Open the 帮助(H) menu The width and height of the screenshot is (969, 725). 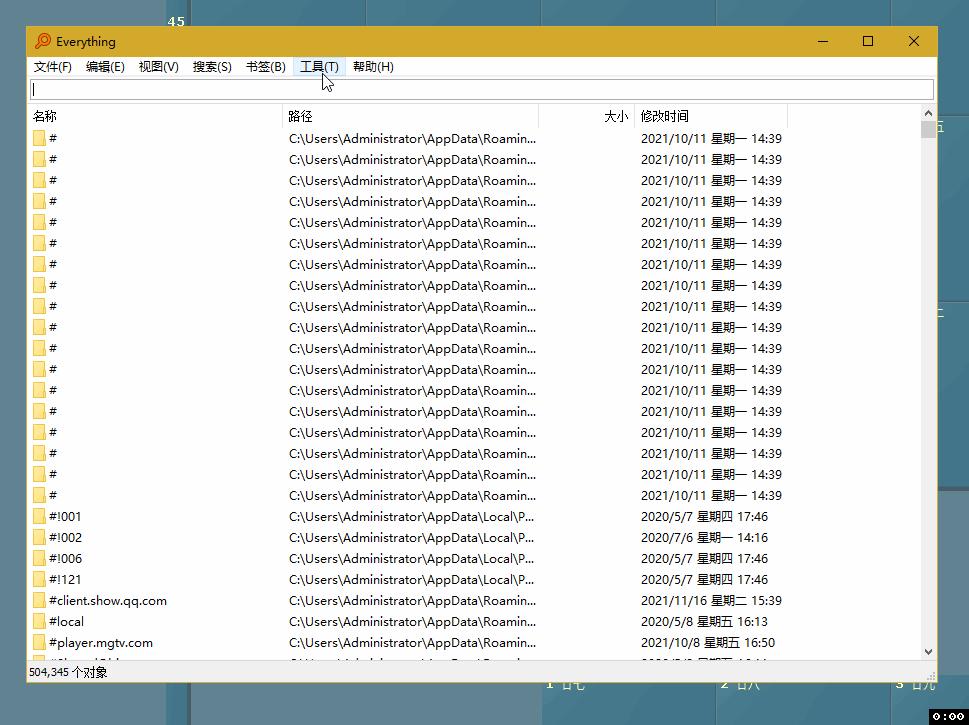(373, 66)
